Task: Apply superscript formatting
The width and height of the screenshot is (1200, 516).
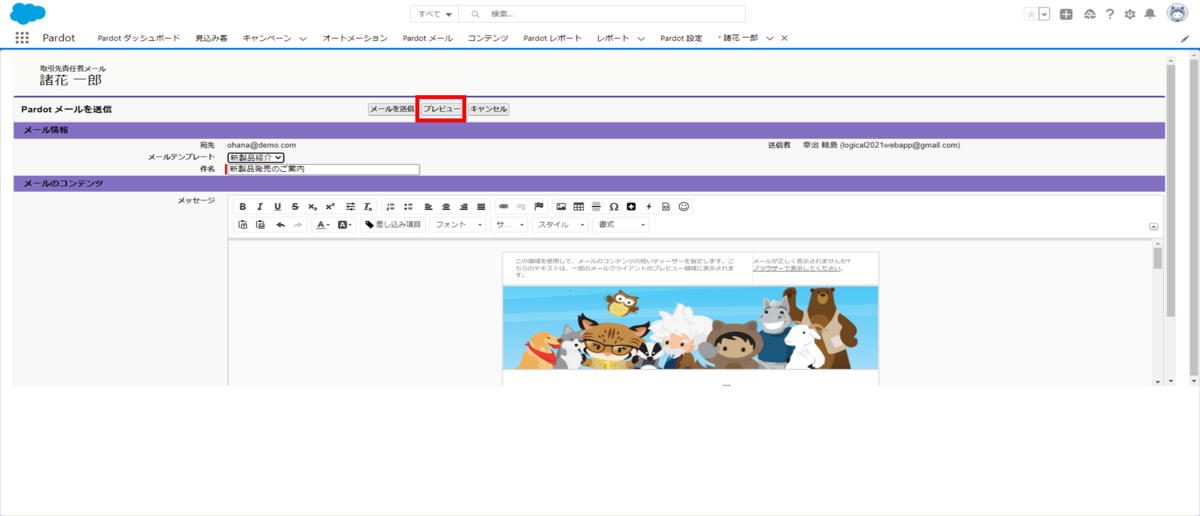Action: 330,207
